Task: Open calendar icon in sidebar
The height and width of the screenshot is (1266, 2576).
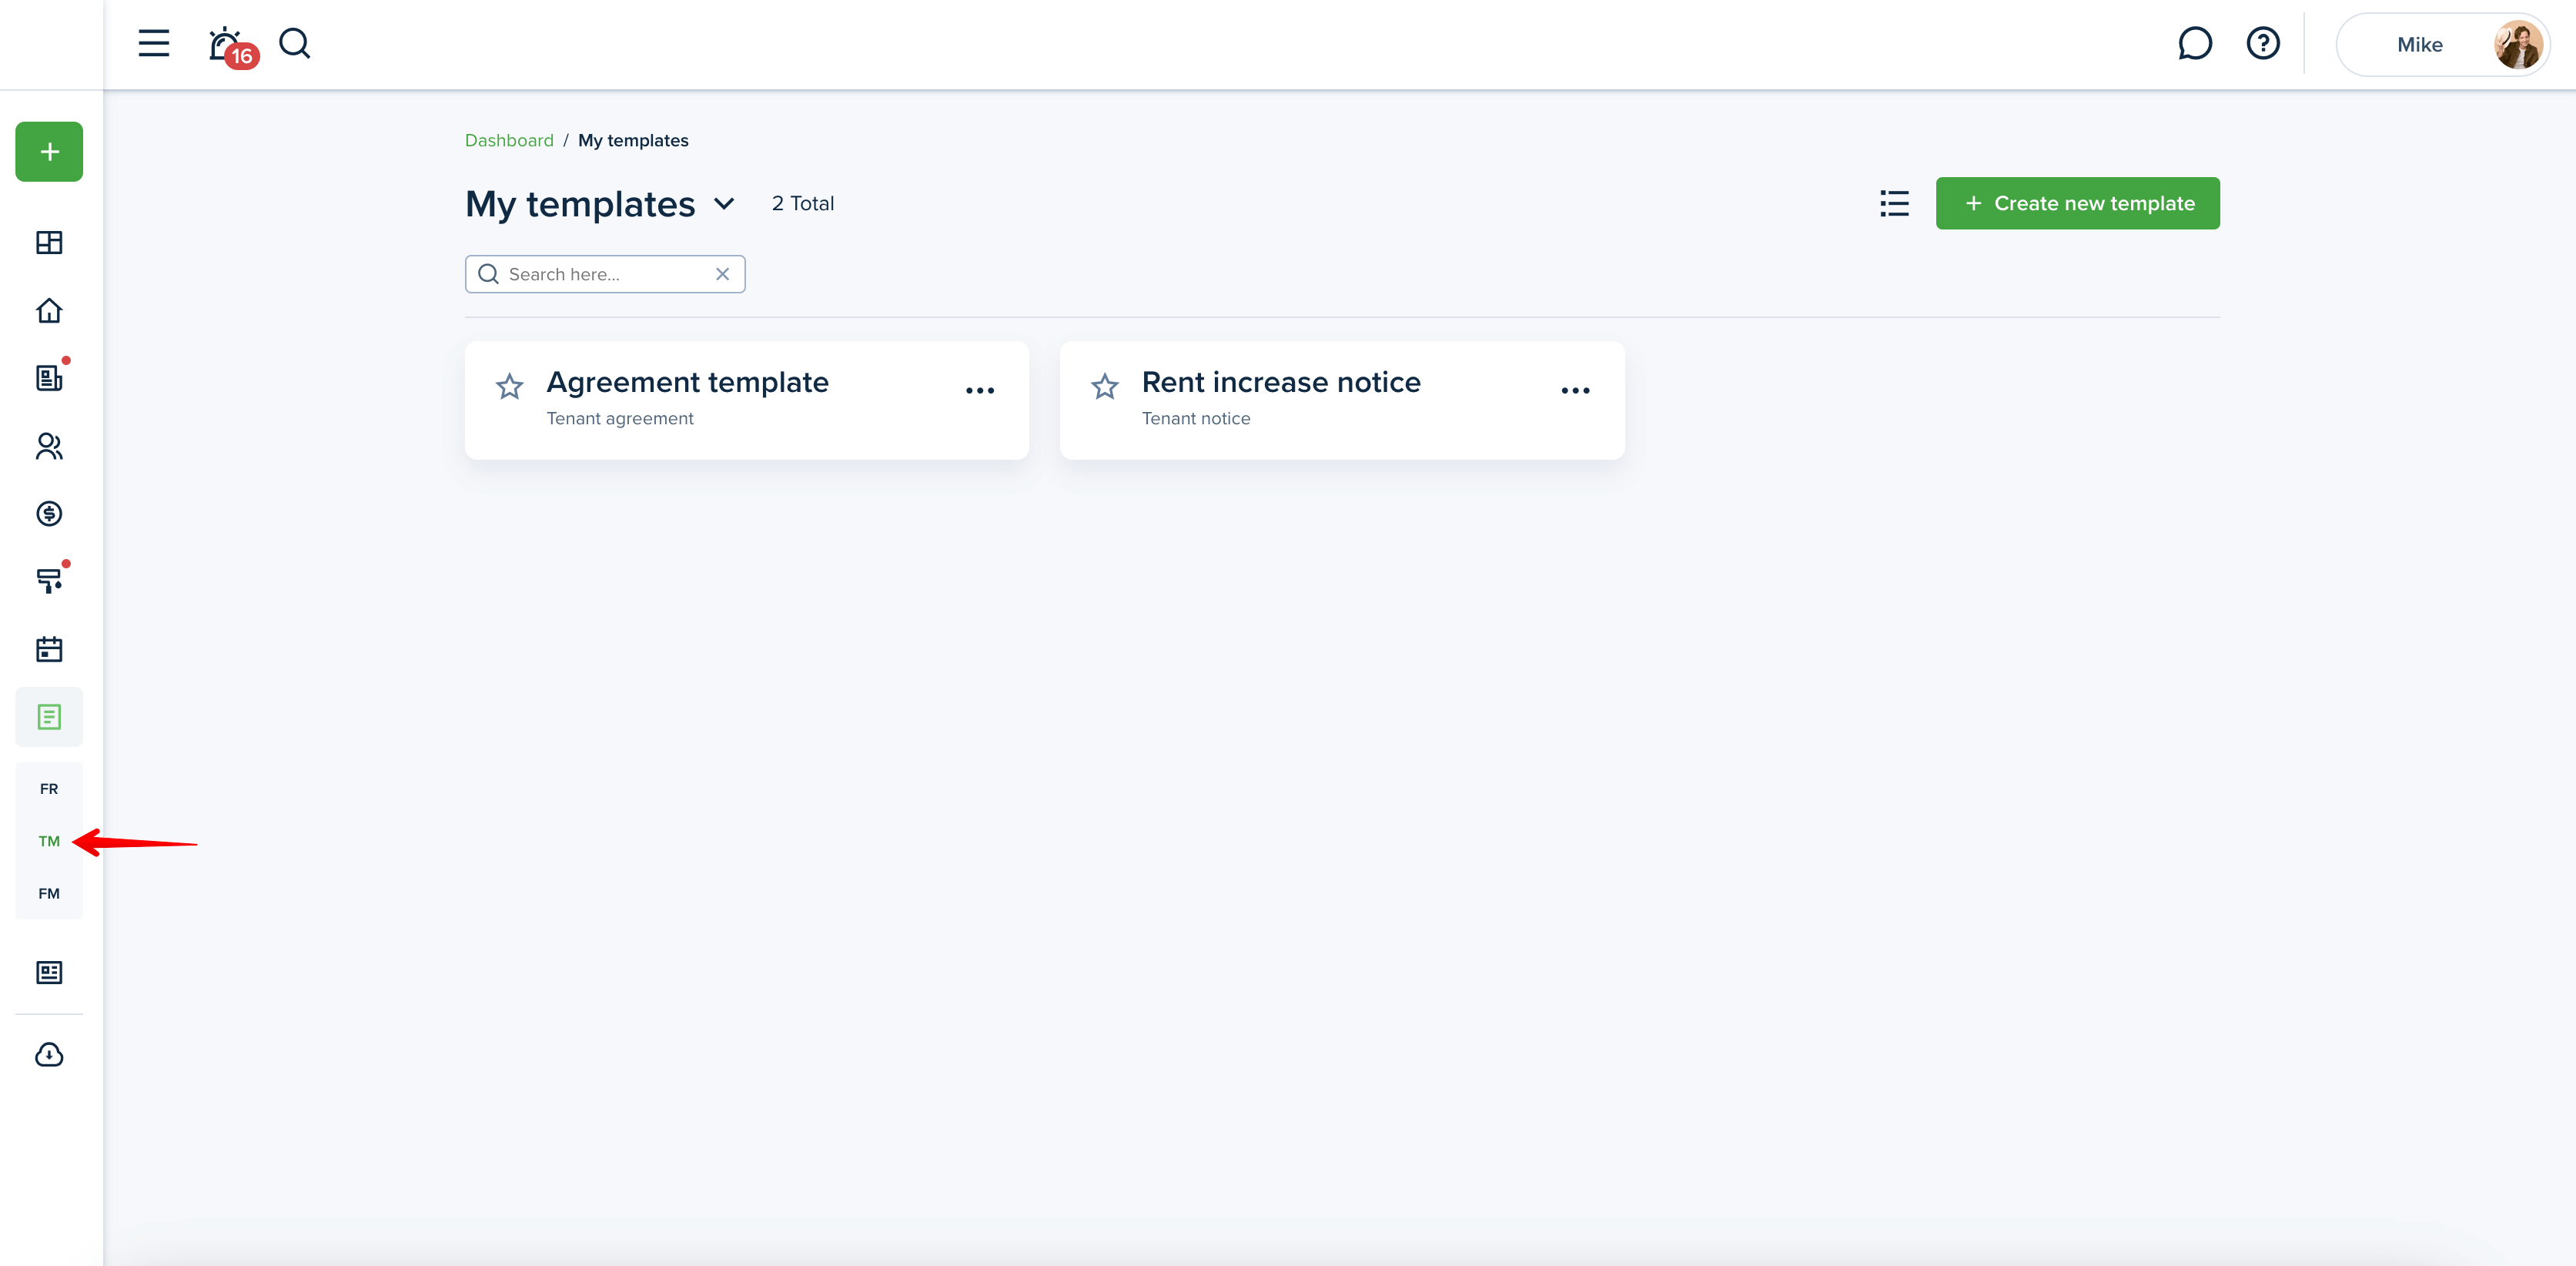Action: pyautogui.click(x=49, y=649)
